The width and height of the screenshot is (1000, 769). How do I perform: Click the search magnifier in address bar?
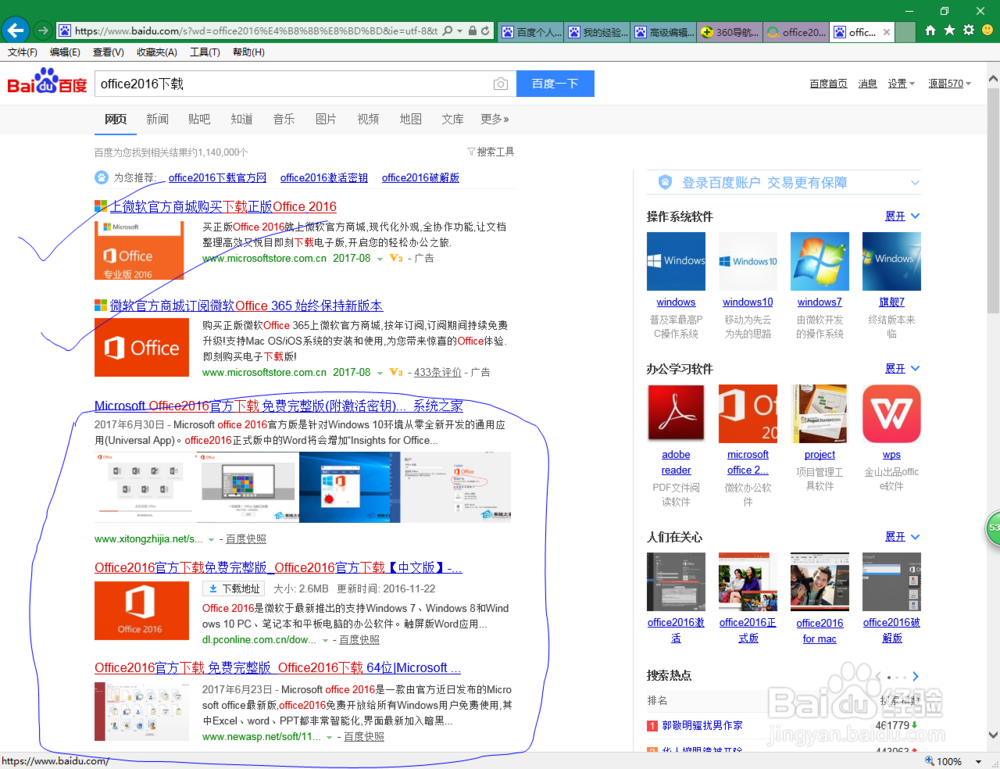tap(448, 31)
